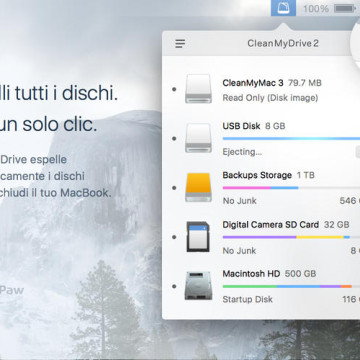Click the USB Disk drive name
Image resolution: width=360 pixels, height=360 pixels.
tap(241, 126)
